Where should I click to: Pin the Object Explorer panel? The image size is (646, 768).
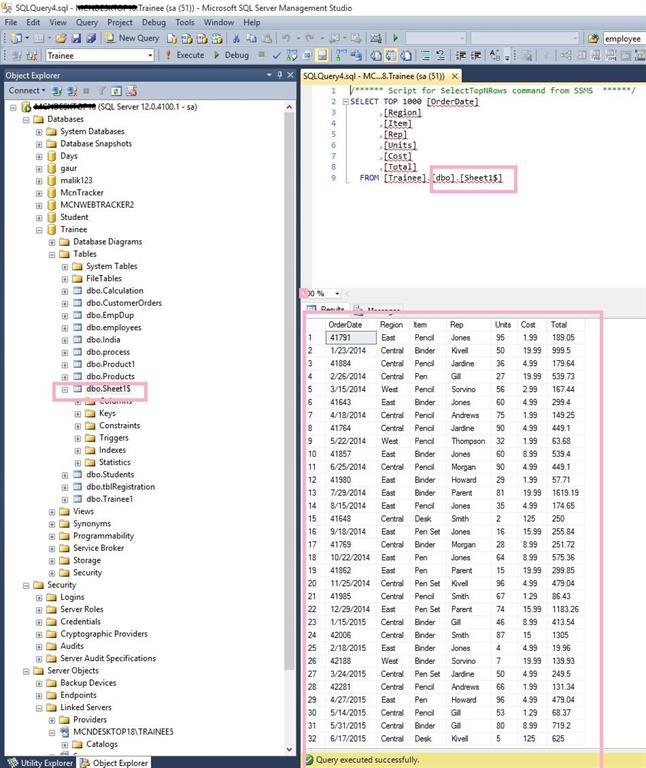pyautogui.click(x=280, y=75)
